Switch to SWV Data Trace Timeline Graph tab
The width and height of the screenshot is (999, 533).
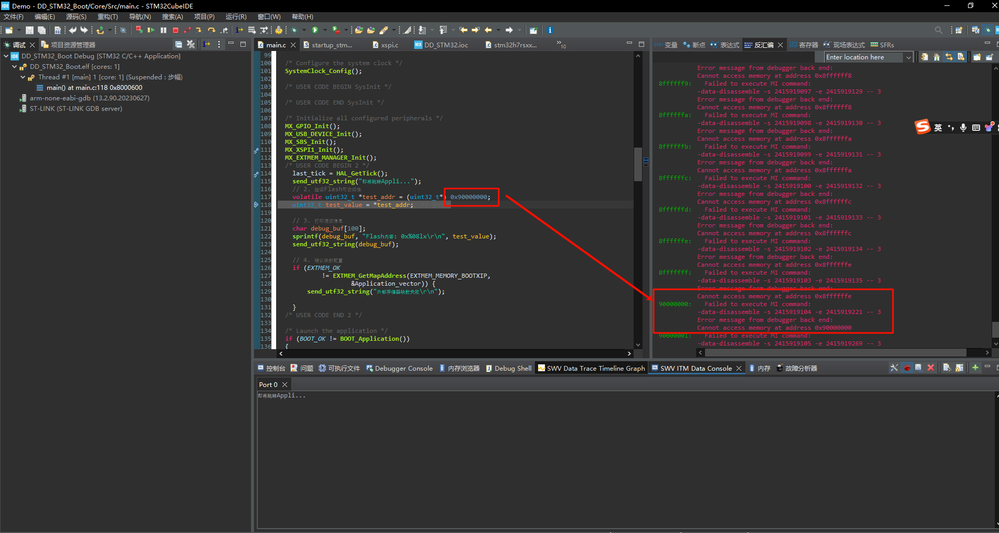(x=591, y=368)
